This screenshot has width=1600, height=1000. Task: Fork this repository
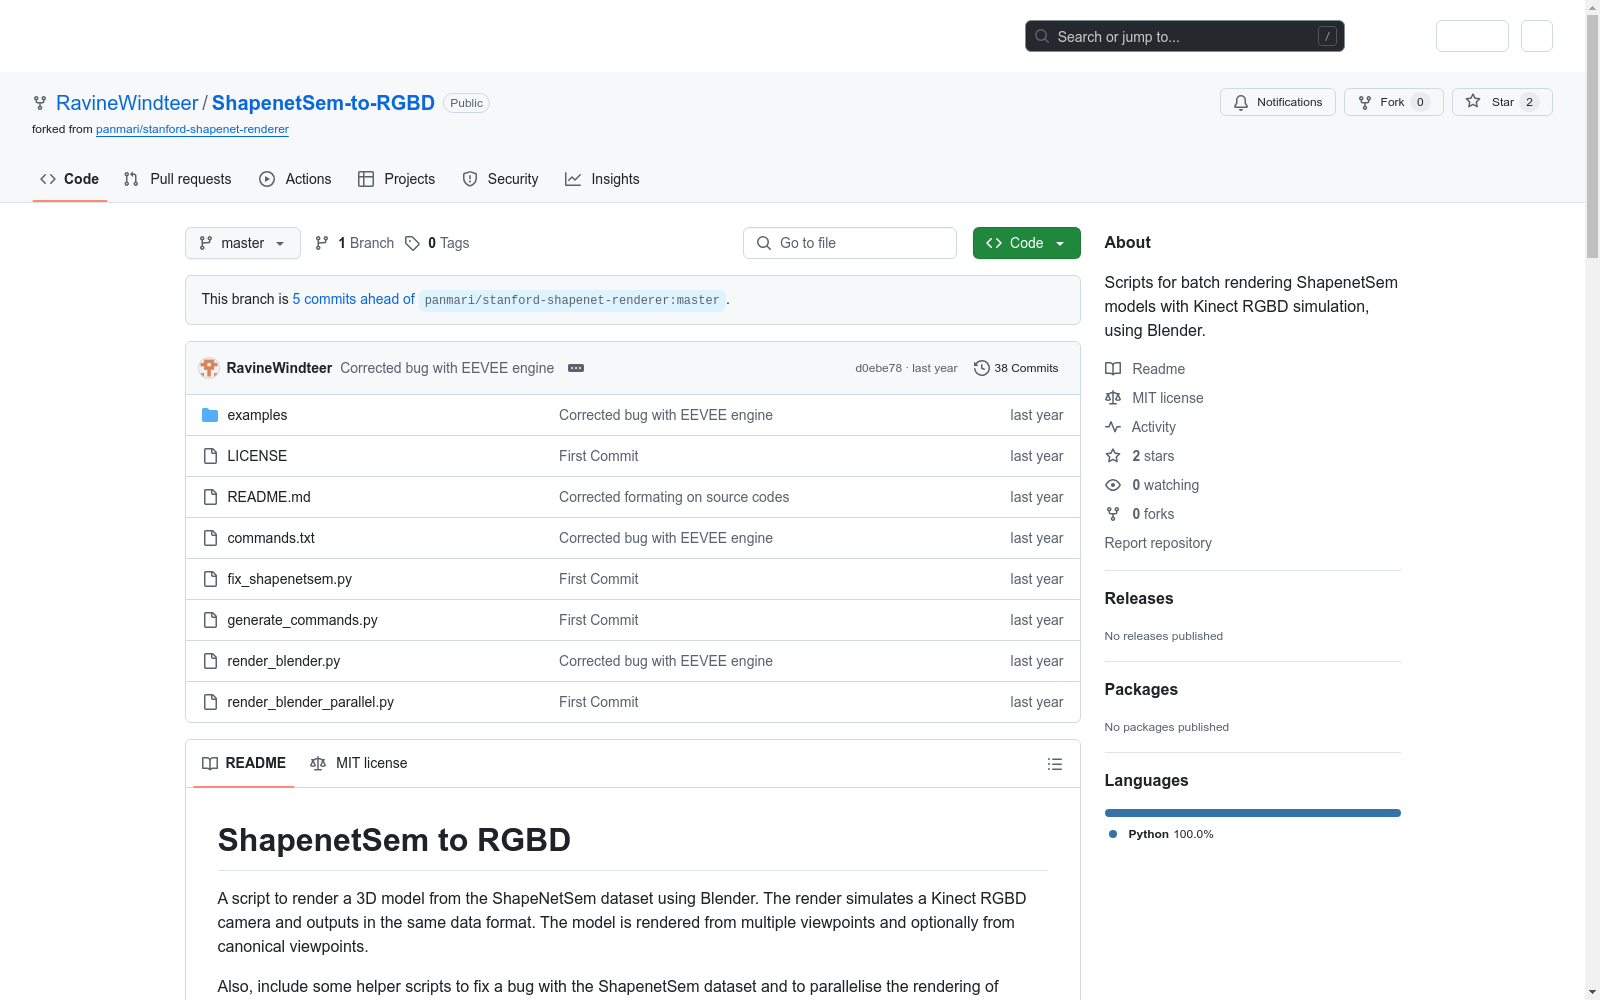1394,102
